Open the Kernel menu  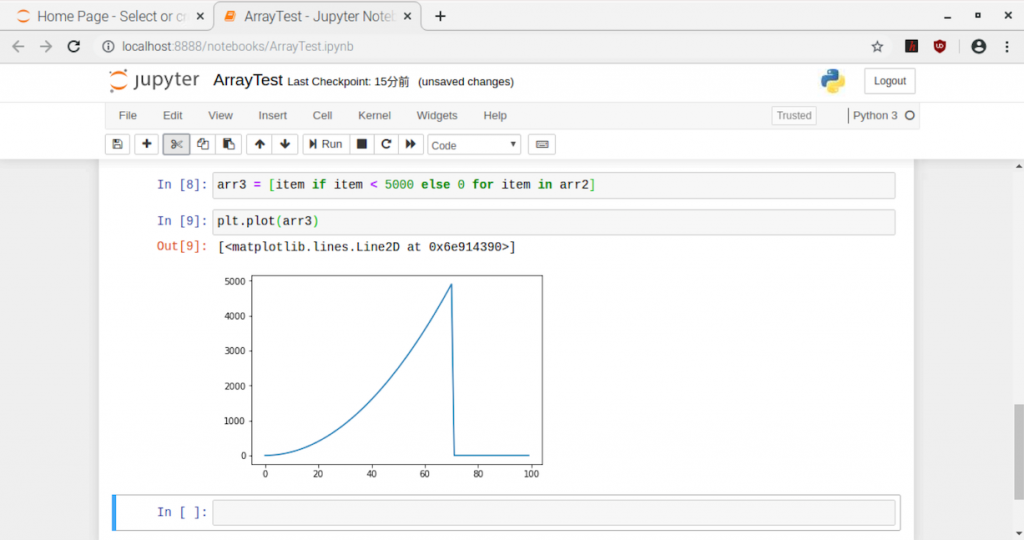tap(374, 115)
